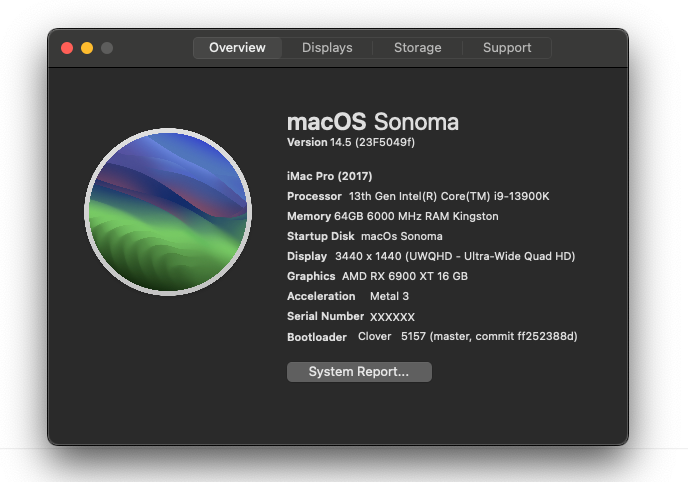Screen dimensions: 688x482
Task: Click the Startup Disk macOs Sonoma value
Action: coord(401,236)
